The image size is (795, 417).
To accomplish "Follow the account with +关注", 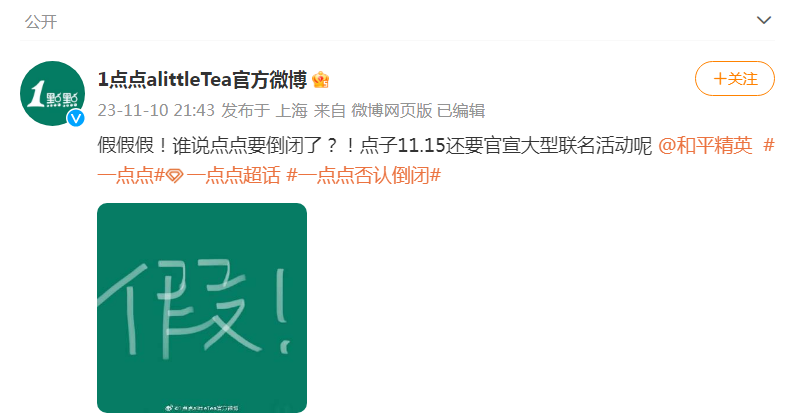I will (x=735, y=79).
